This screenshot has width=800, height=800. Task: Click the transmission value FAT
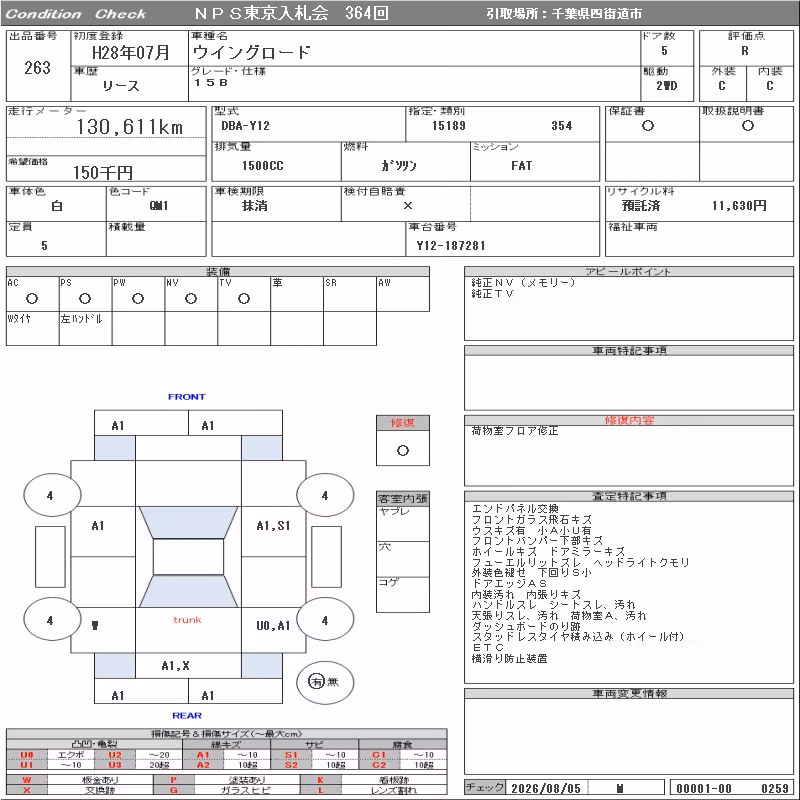pyautogui.click(x=522, y=166)
